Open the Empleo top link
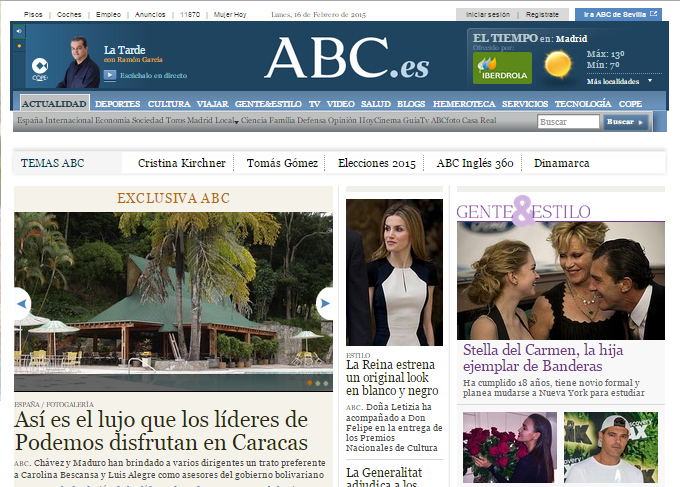The width and height of the screenshot is (680, 487). pos(108,14)
